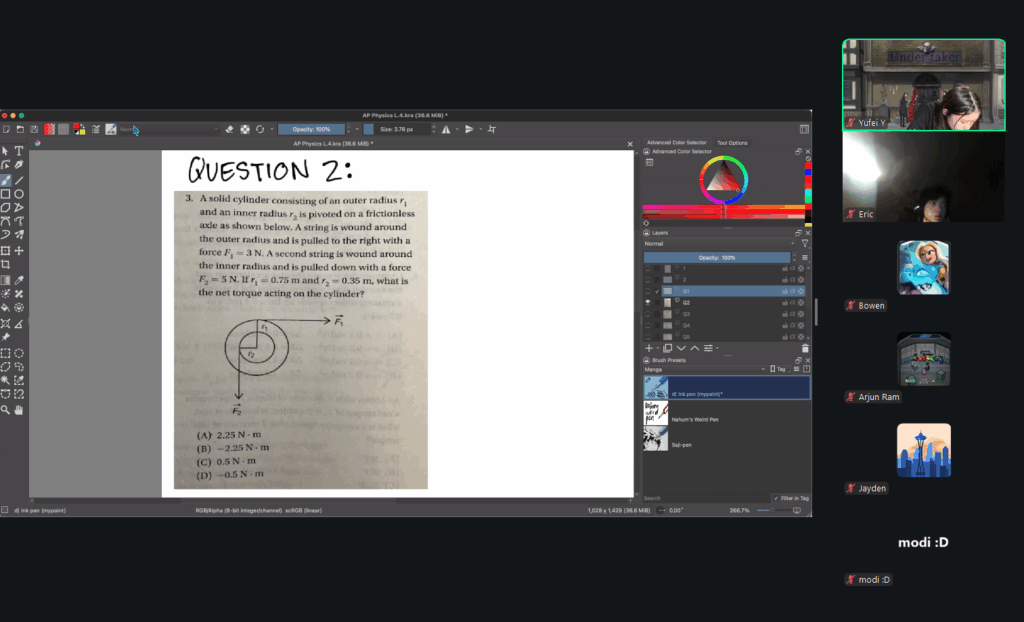The image size is (1024, 622).
Task: Select the Text tool in the toolbox
Action: (x=19, y=150)
